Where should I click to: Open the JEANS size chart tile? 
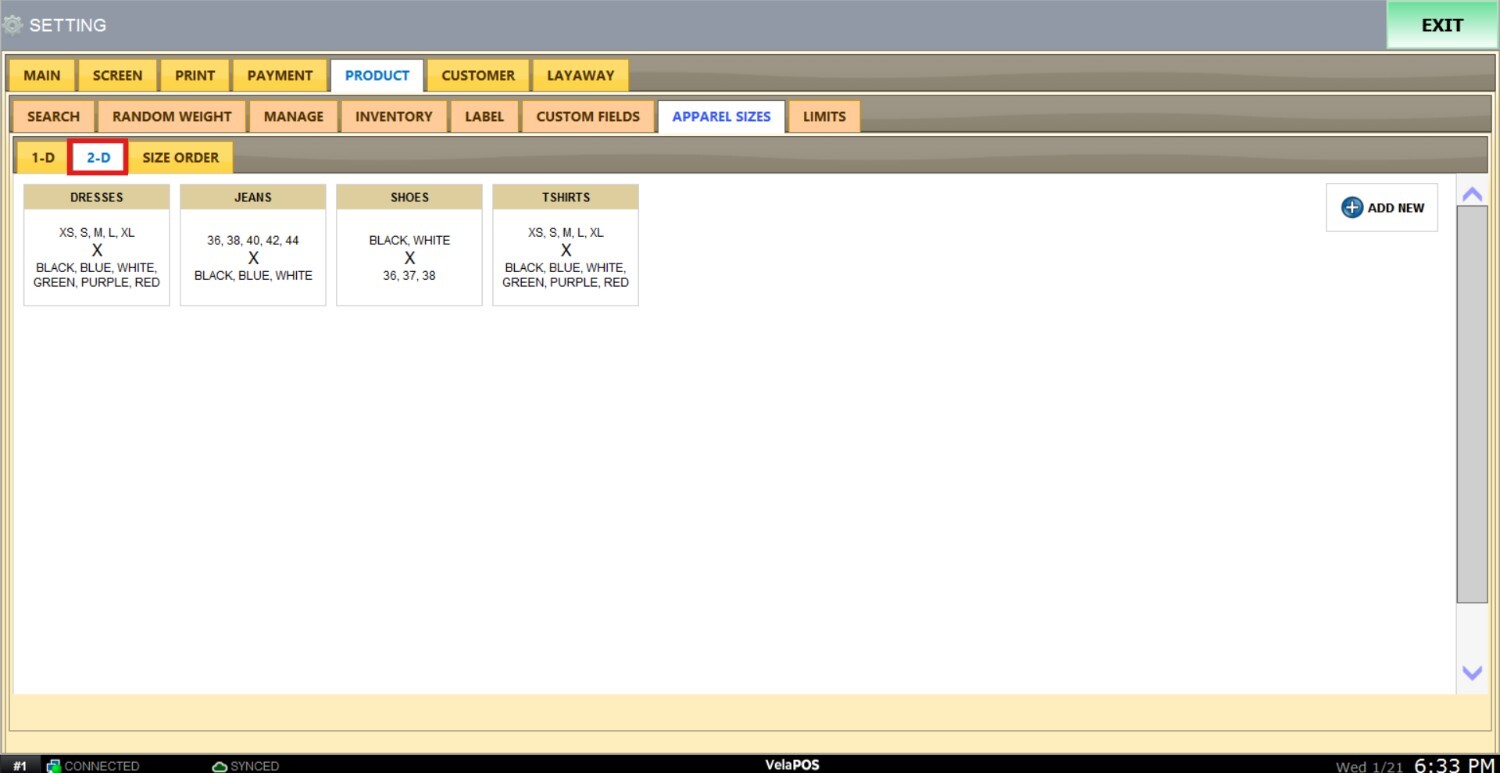pyautogui.click(x=253, y=245)
